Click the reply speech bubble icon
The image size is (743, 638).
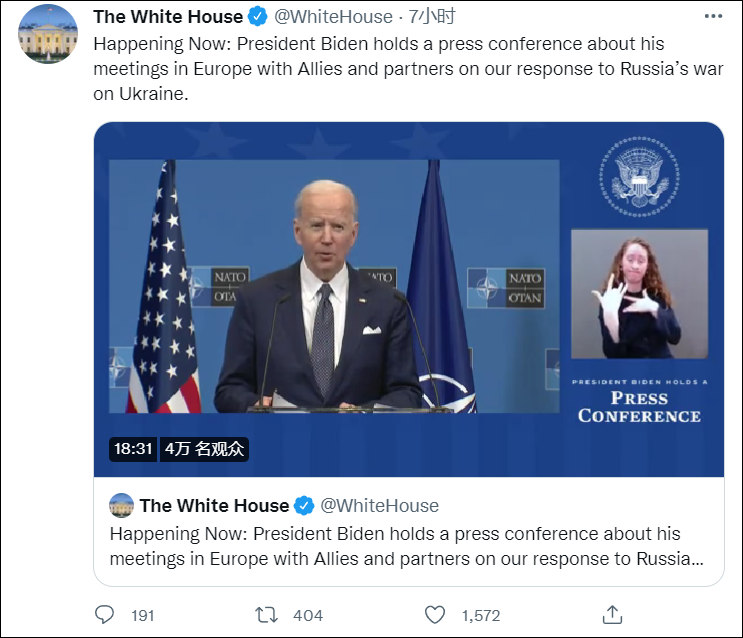pyautogui.click(x=105, y=614)
